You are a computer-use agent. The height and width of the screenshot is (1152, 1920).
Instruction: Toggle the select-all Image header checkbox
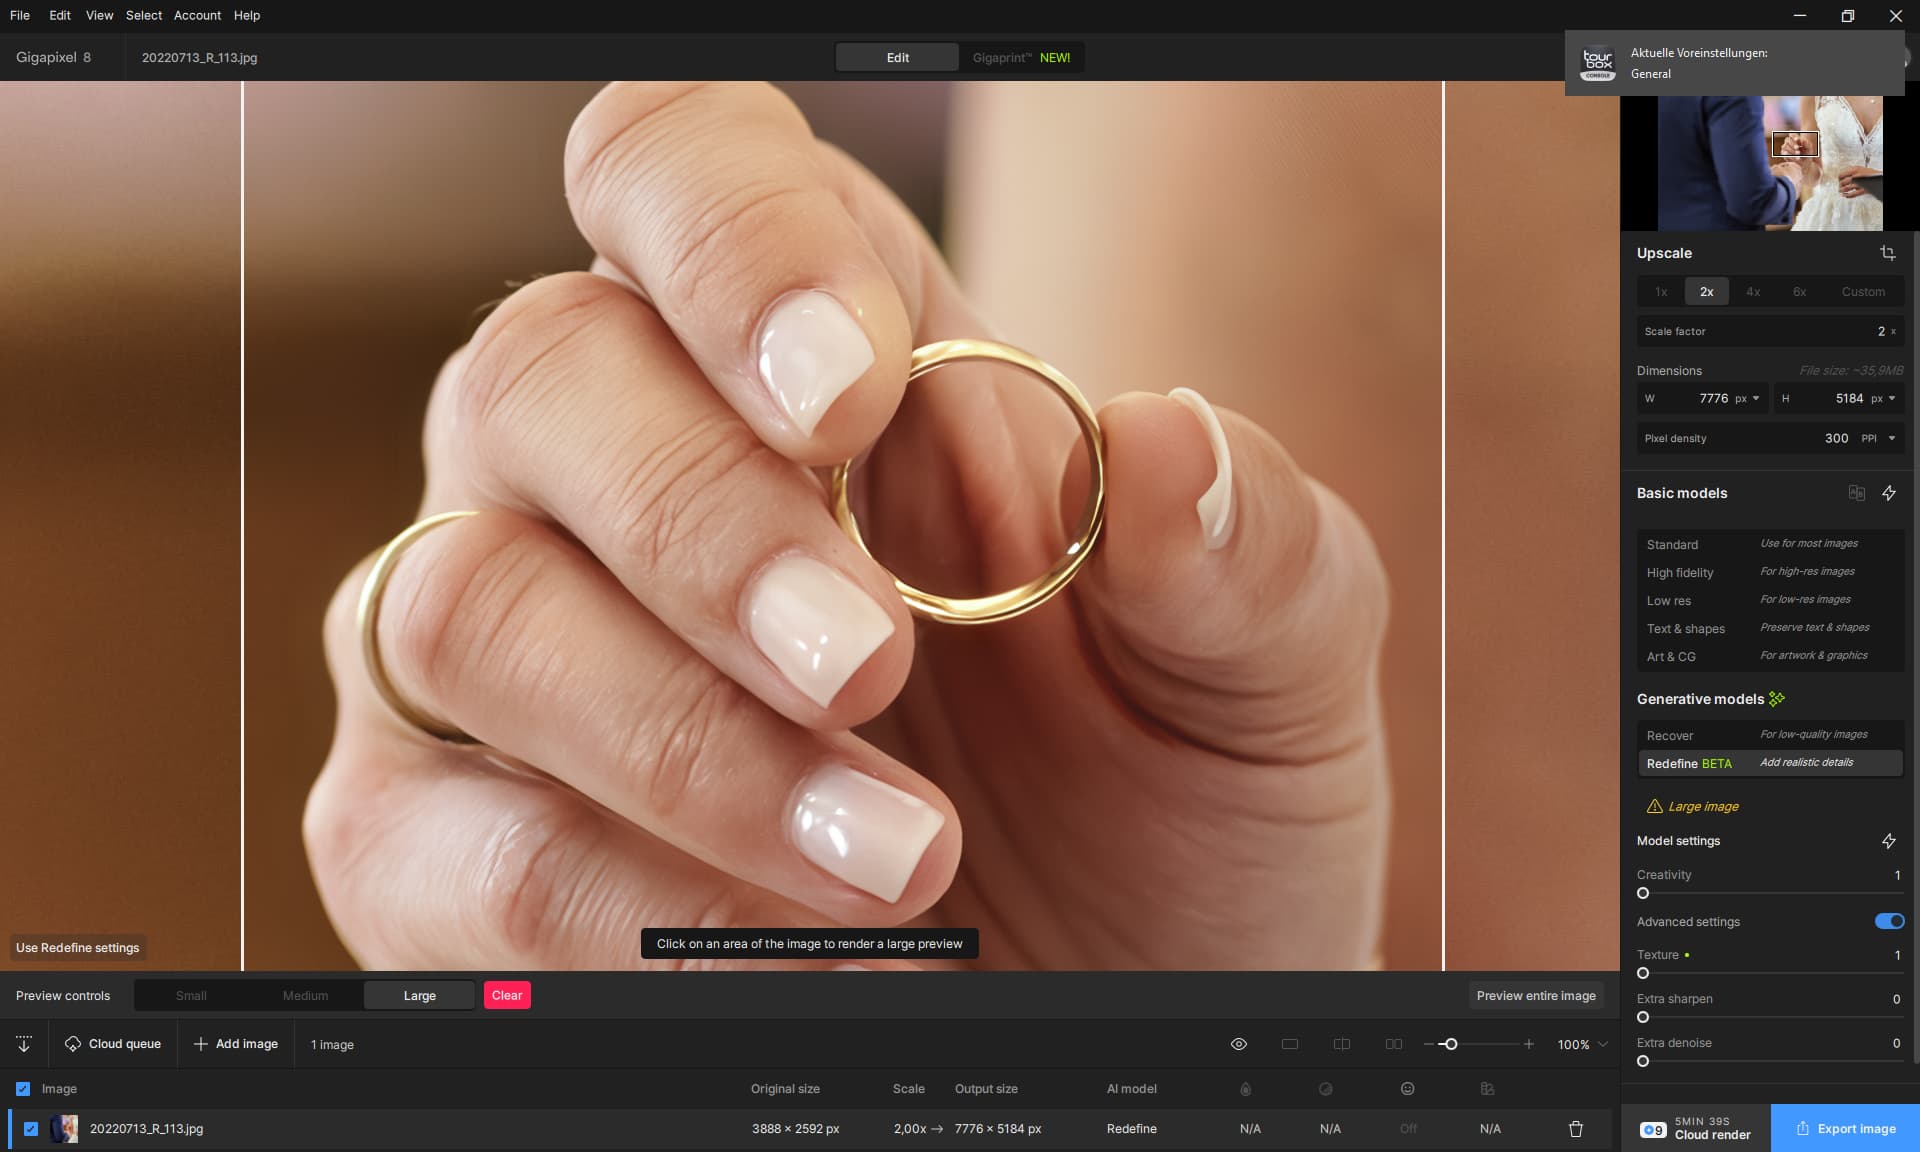[23, 1089]
